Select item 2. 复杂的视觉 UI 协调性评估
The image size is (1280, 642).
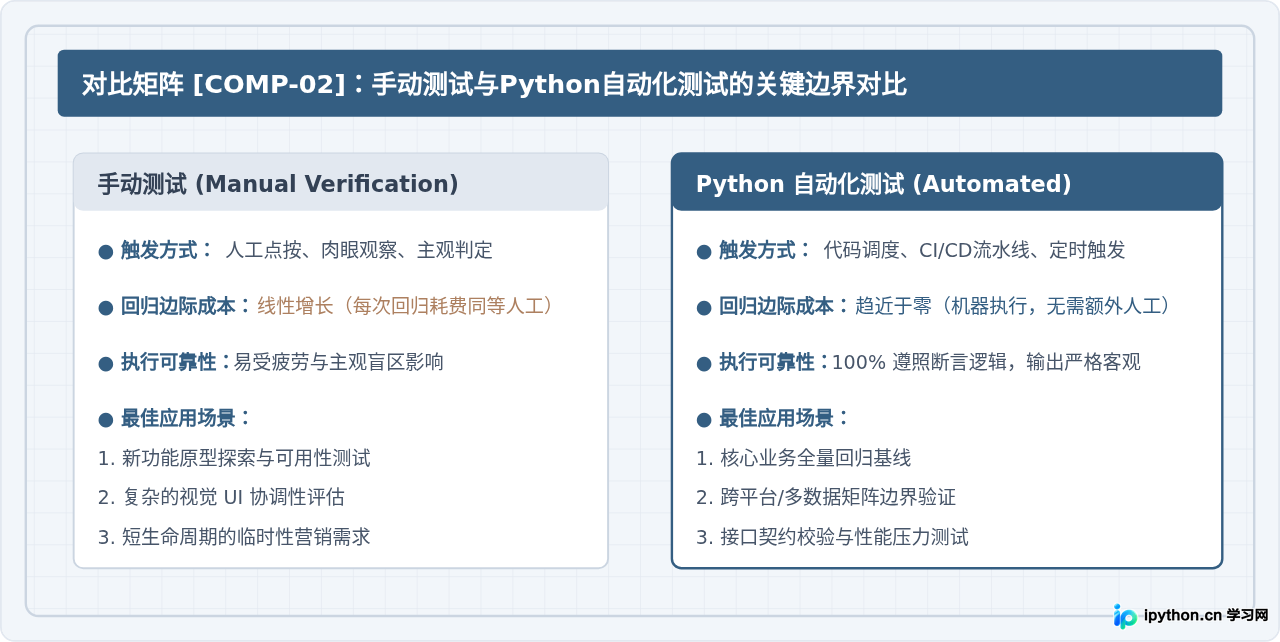coord(221,497)
